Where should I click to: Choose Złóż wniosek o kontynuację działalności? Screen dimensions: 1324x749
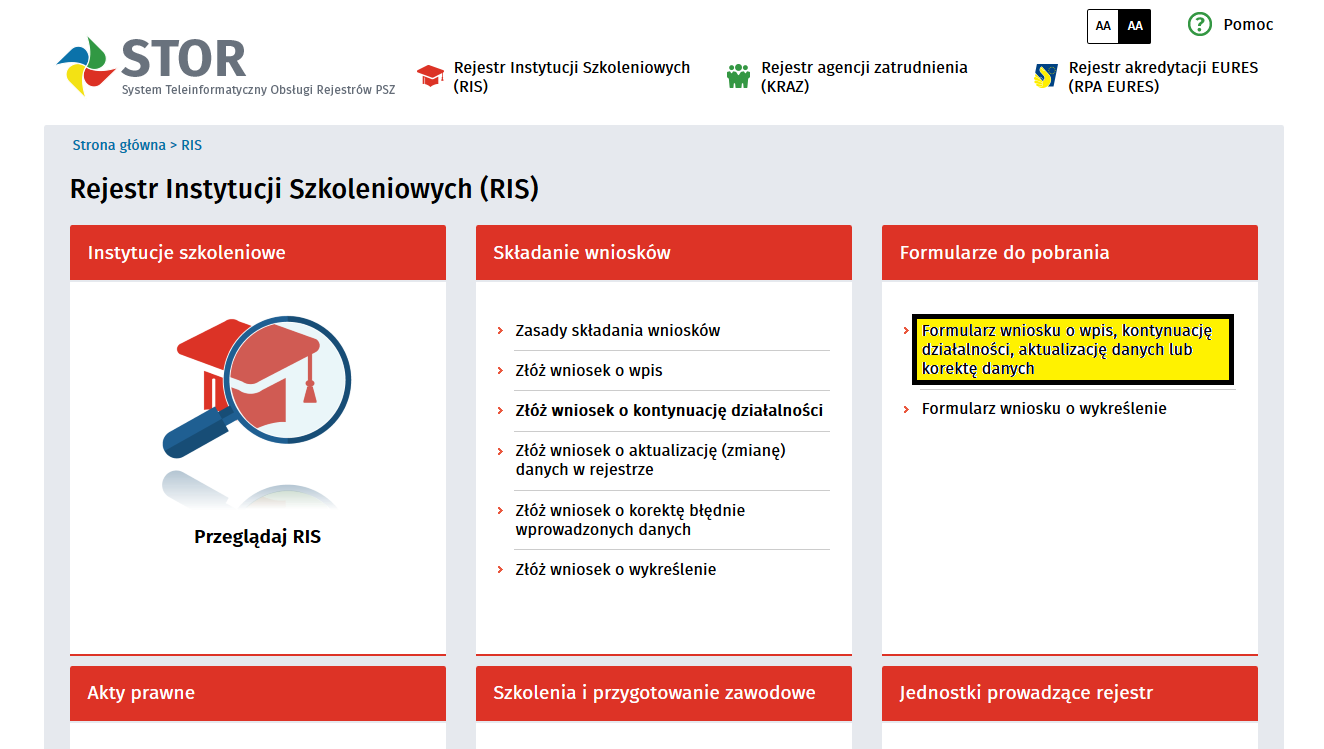pyautogui.click(x=669, y=411)
